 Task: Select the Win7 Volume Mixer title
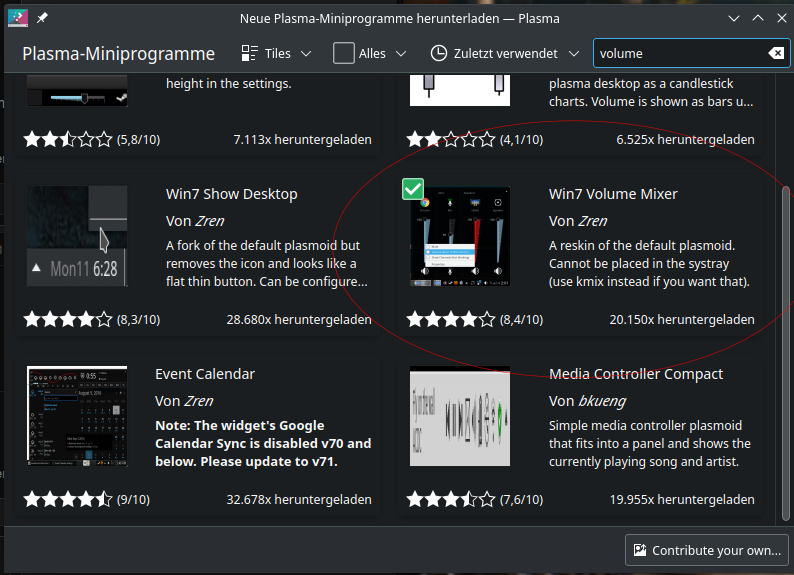613,194
